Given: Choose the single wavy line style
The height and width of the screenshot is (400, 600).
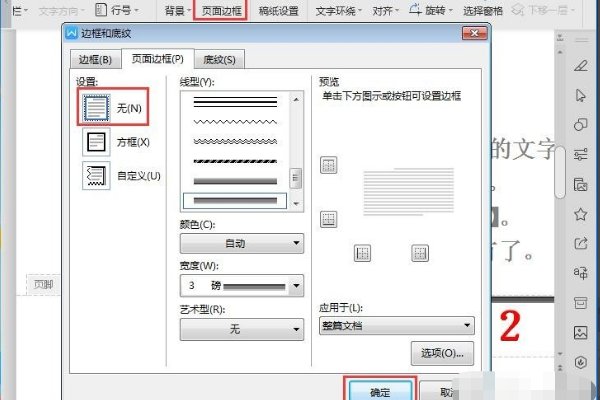Looking at the screenshot, I should point(235,122).
